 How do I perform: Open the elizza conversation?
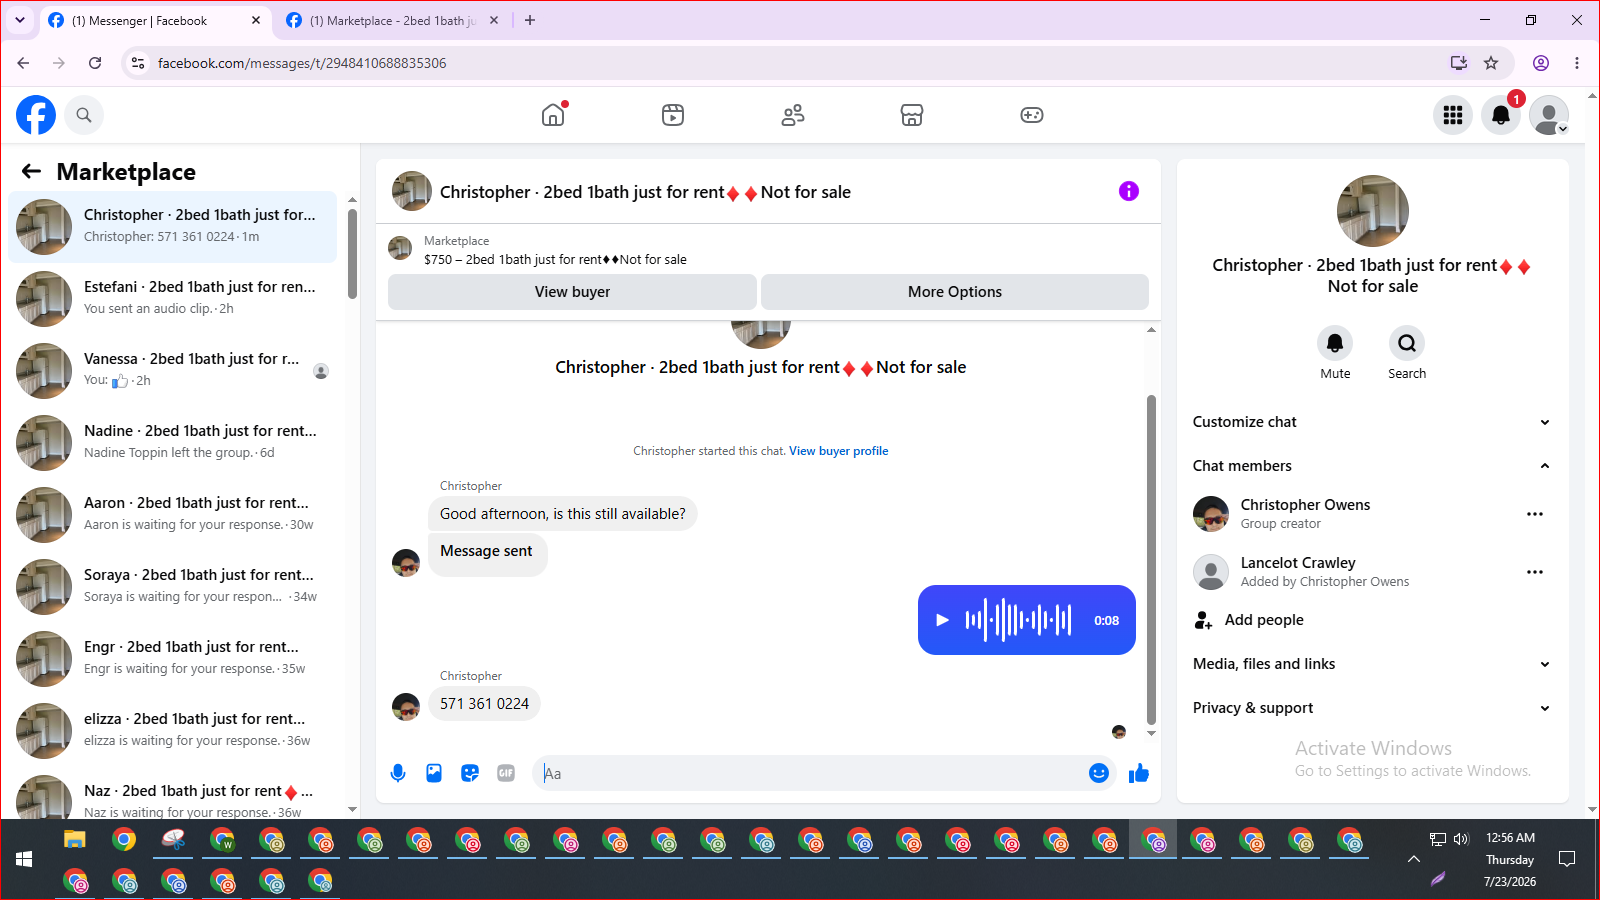click(x=173, y=731)
